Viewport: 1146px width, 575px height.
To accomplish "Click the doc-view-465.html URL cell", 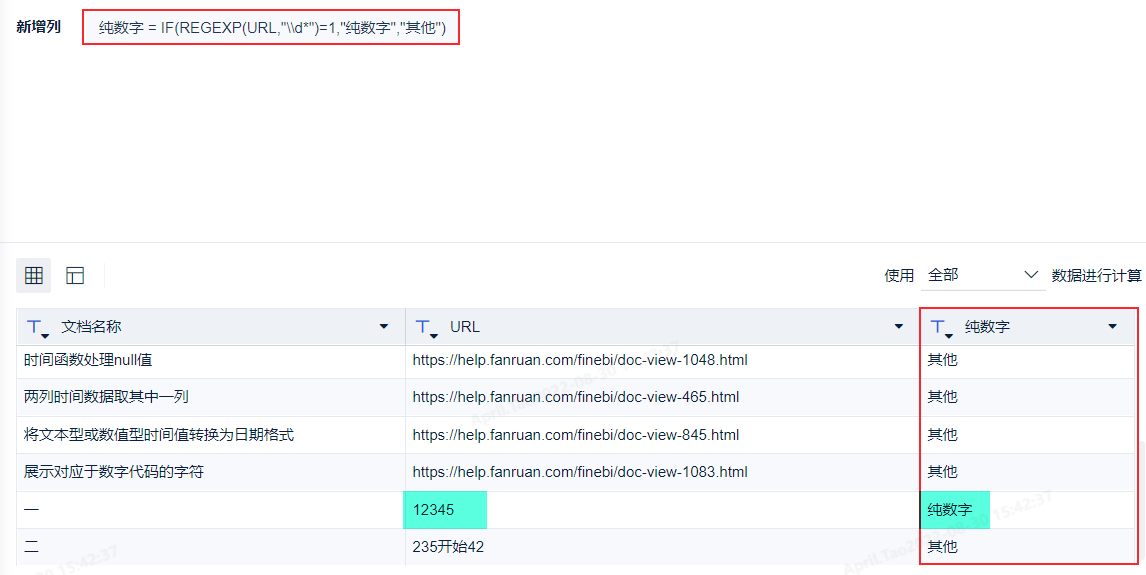I will click(575, 397).
